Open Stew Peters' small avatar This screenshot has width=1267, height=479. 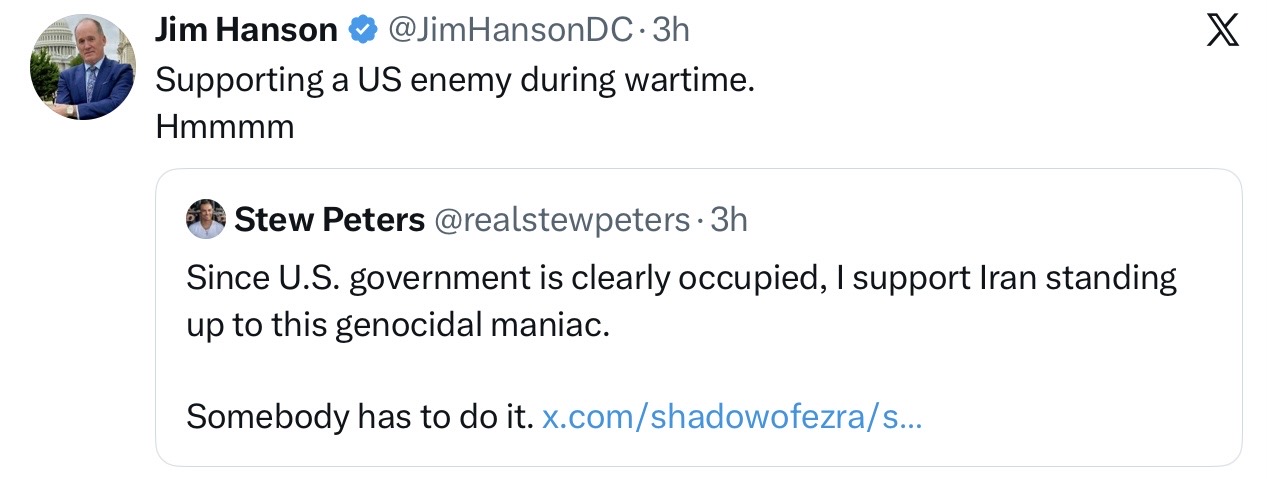pyautogui.click(x=206, y=219)
